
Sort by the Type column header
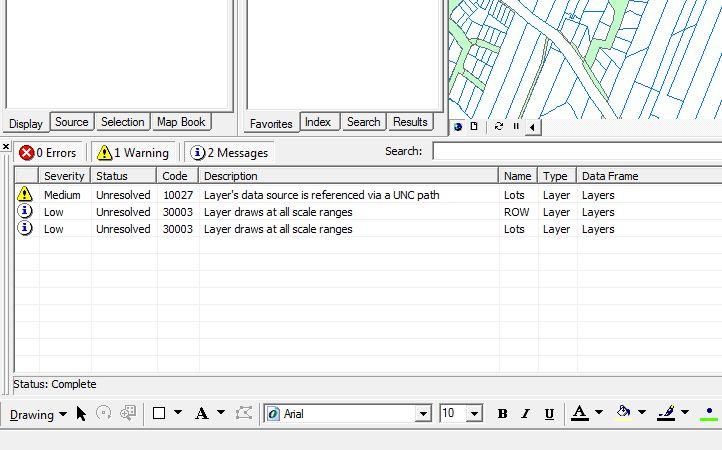557,176
